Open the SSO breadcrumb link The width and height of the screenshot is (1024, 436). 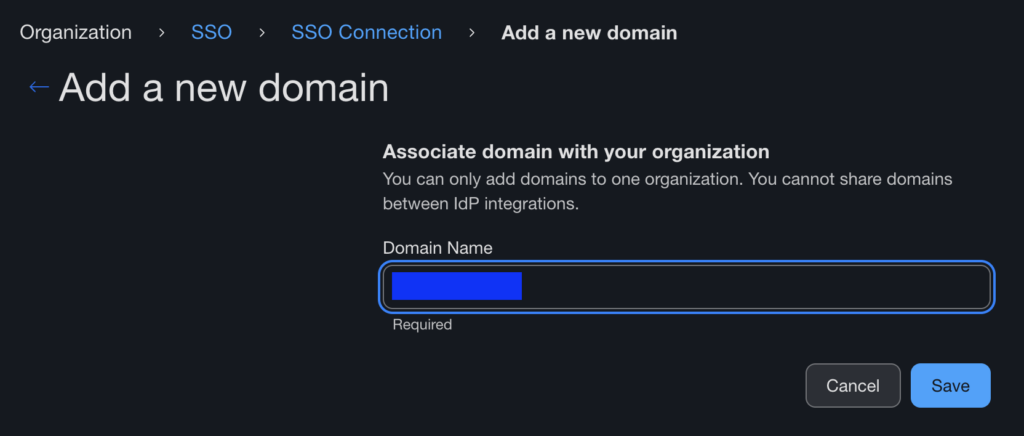[x=211, y=33]
